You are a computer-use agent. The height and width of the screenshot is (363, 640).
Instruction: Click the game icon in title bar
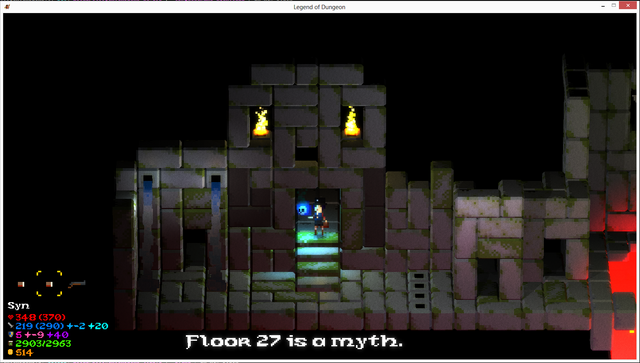pos(7,7)
